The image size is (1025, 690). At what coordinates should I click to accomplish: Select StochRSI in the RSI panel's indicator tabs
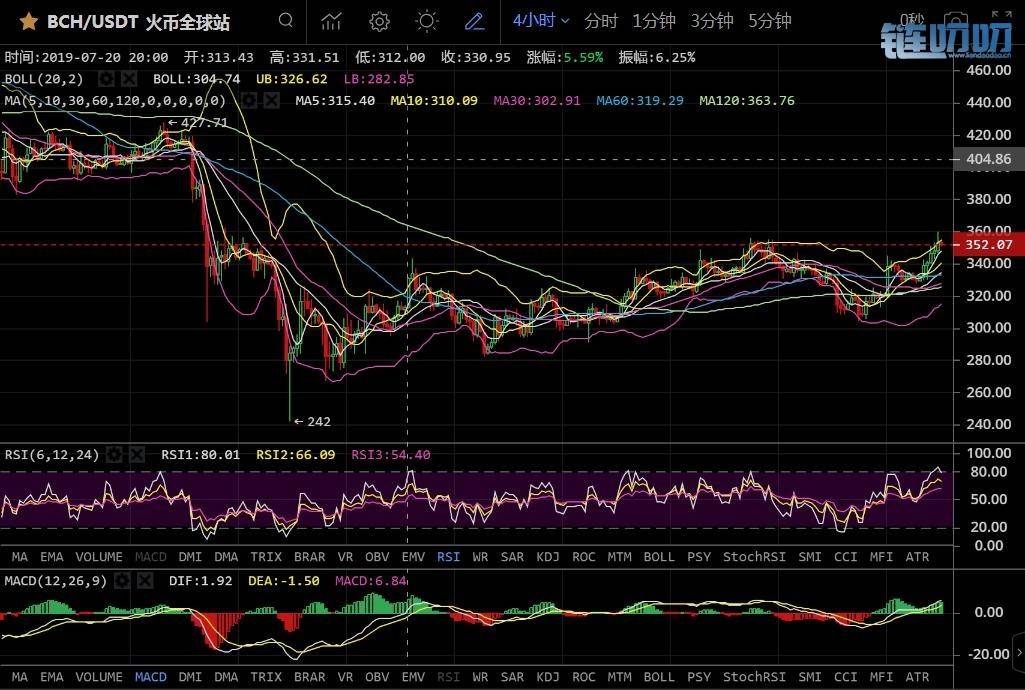coord(754,557)
